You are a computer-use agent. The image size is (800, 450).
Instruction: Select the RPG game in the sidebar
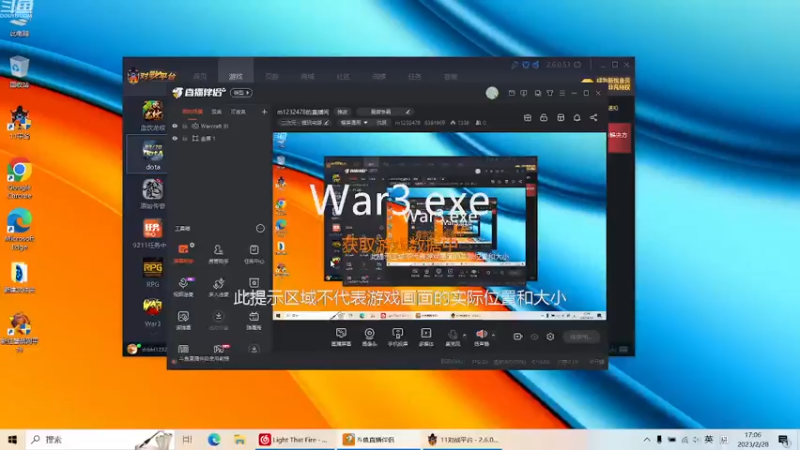pyautogui.click(x=153, y=272)
